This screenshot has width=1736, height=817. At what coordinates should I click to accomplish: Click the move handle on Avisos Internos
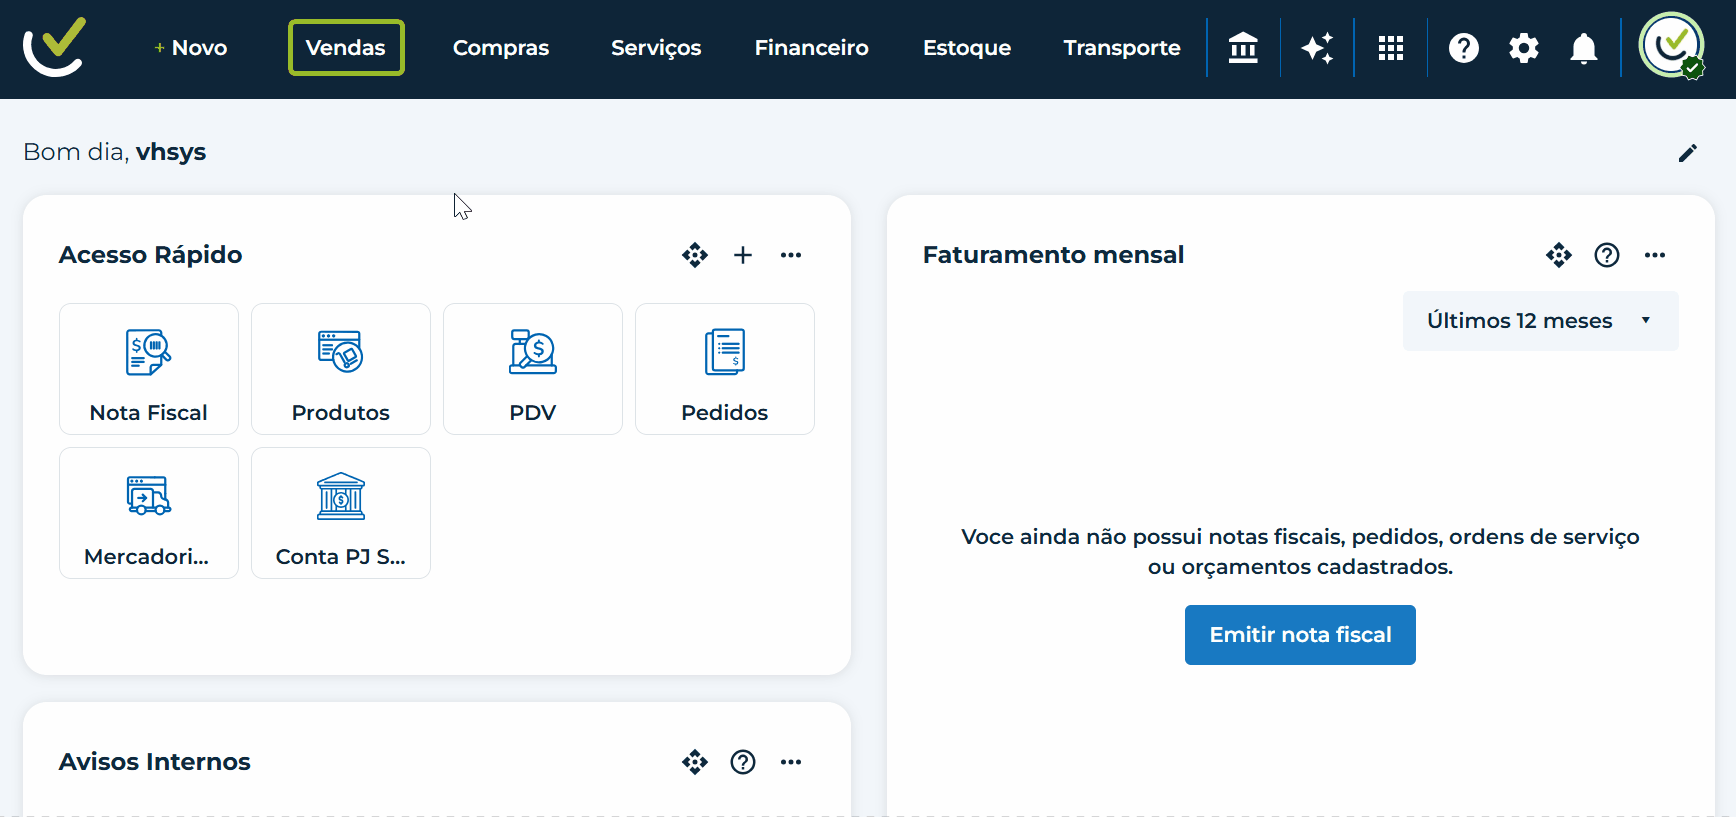pyautogui.click(x=695, y=762)
